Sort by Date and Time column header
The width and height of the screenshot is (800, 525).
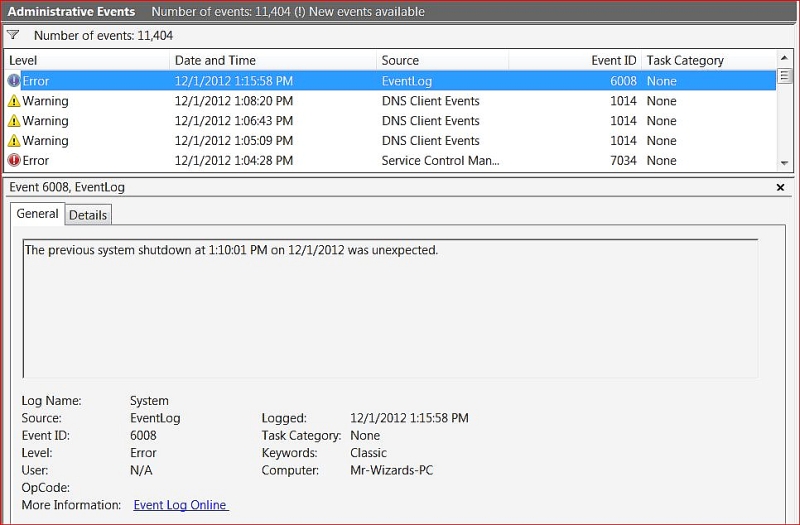click(x=273, y=60)
